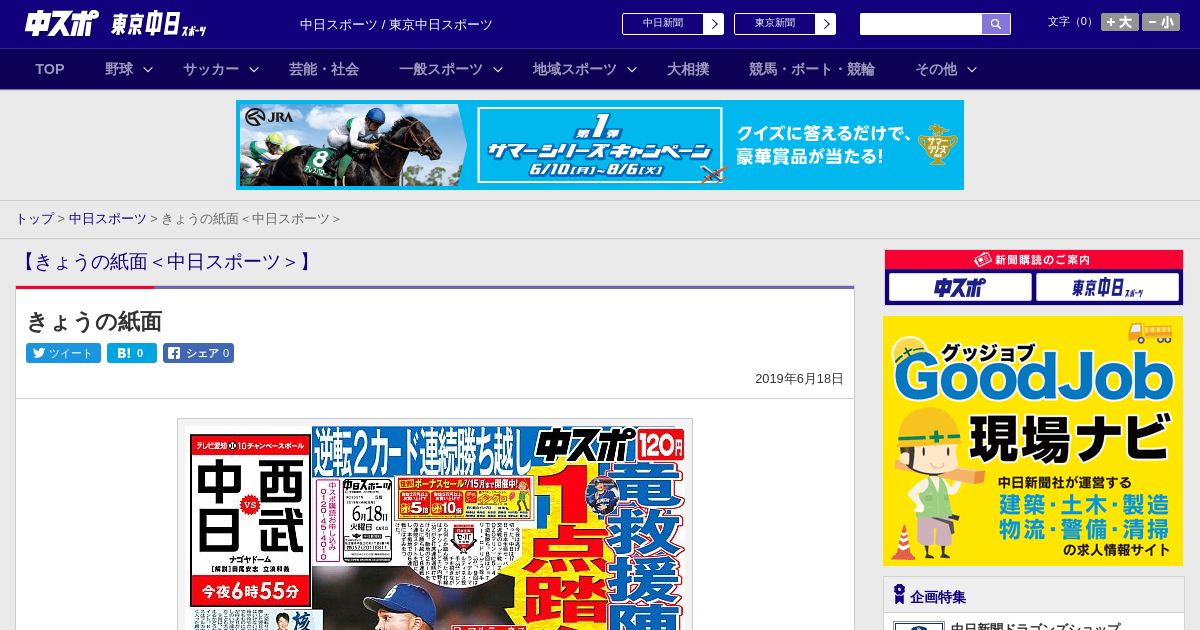
Task: Open the 地域スポーツ menu
Action: click(x=575, y=69)
